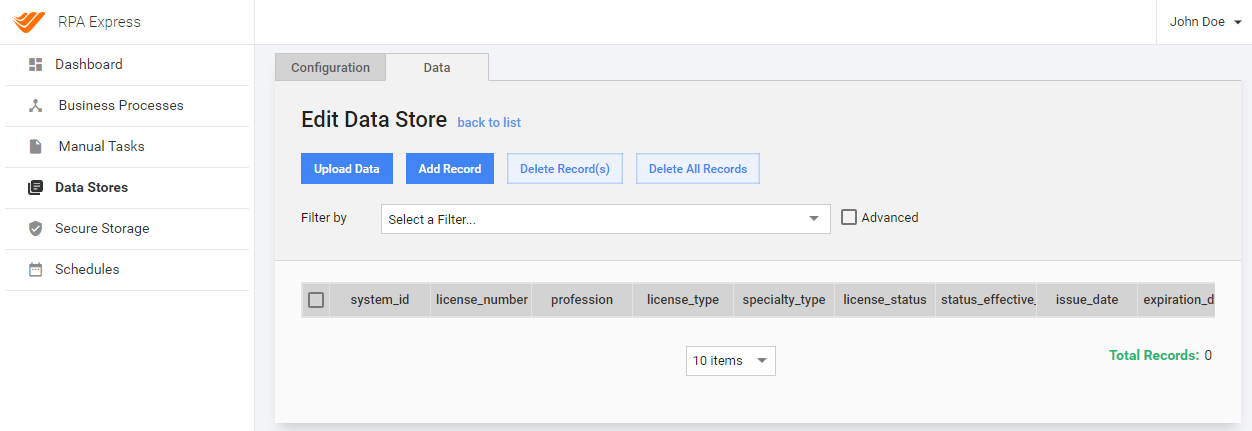Click the status_effective column header
The width and height of the screenshot is (1252, 431).
tap(986, 299)
